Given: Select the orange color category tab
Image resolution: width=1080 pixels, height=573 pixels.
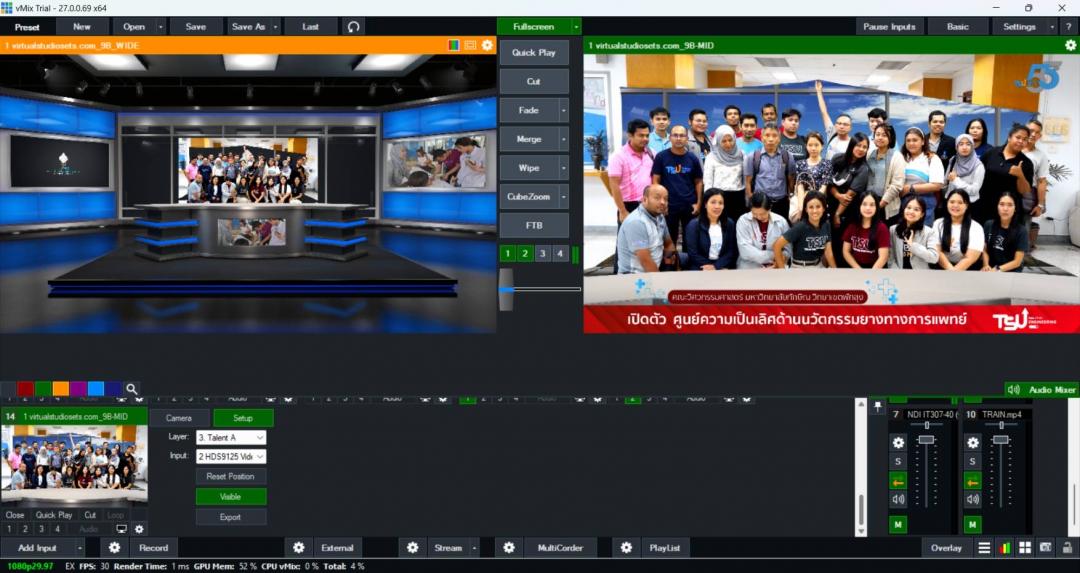Looking at the screenshot, I should click(x=61, y=389).
